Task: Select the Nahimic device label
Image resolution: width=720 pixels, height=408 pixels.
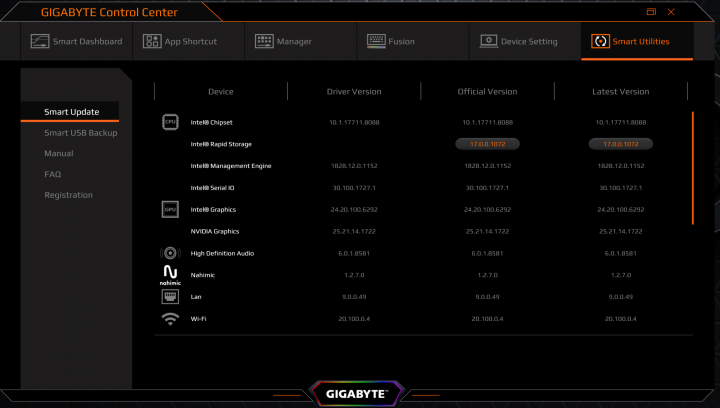Action: pyautogui.click(x=202, y=275)
